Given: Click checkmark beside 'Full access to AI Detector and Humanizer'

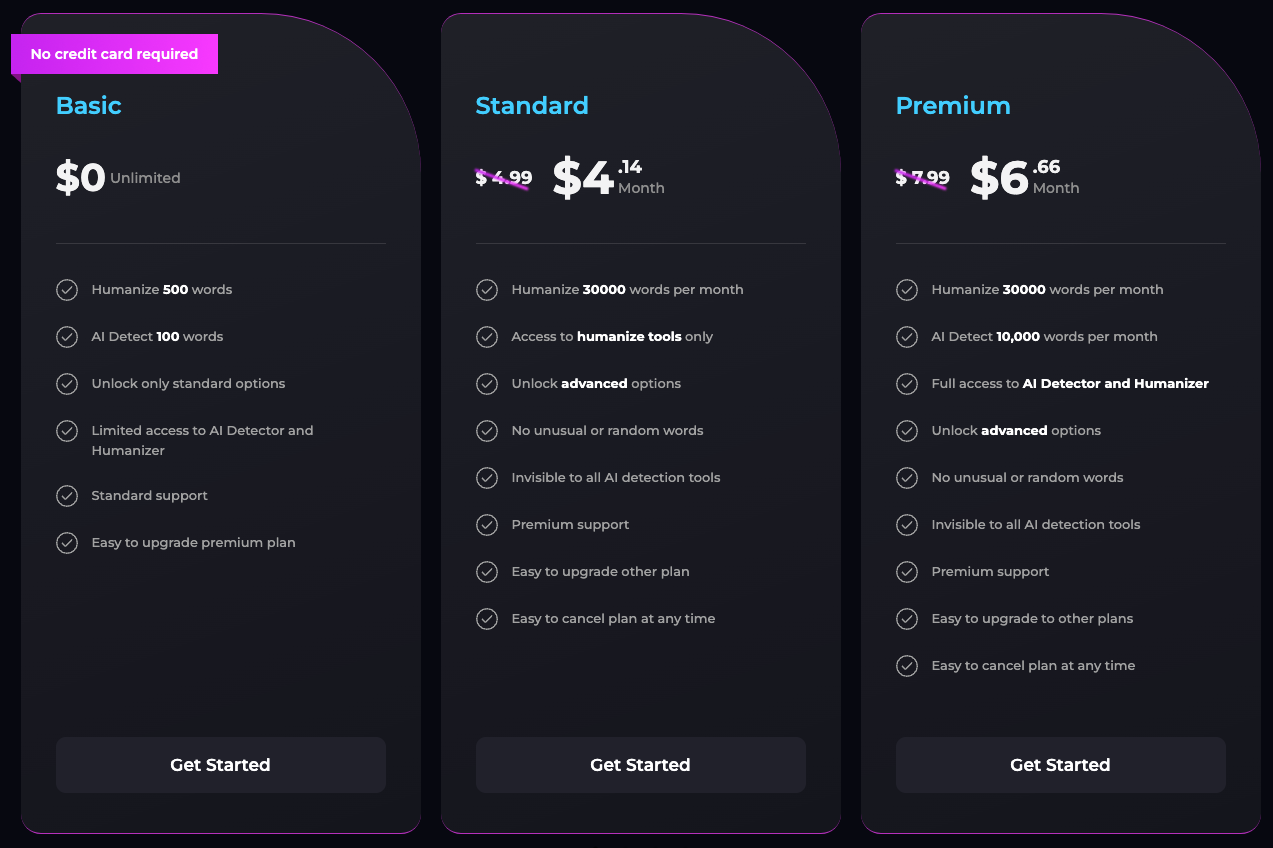Looking at the screenshot, I should pos(907,384).
